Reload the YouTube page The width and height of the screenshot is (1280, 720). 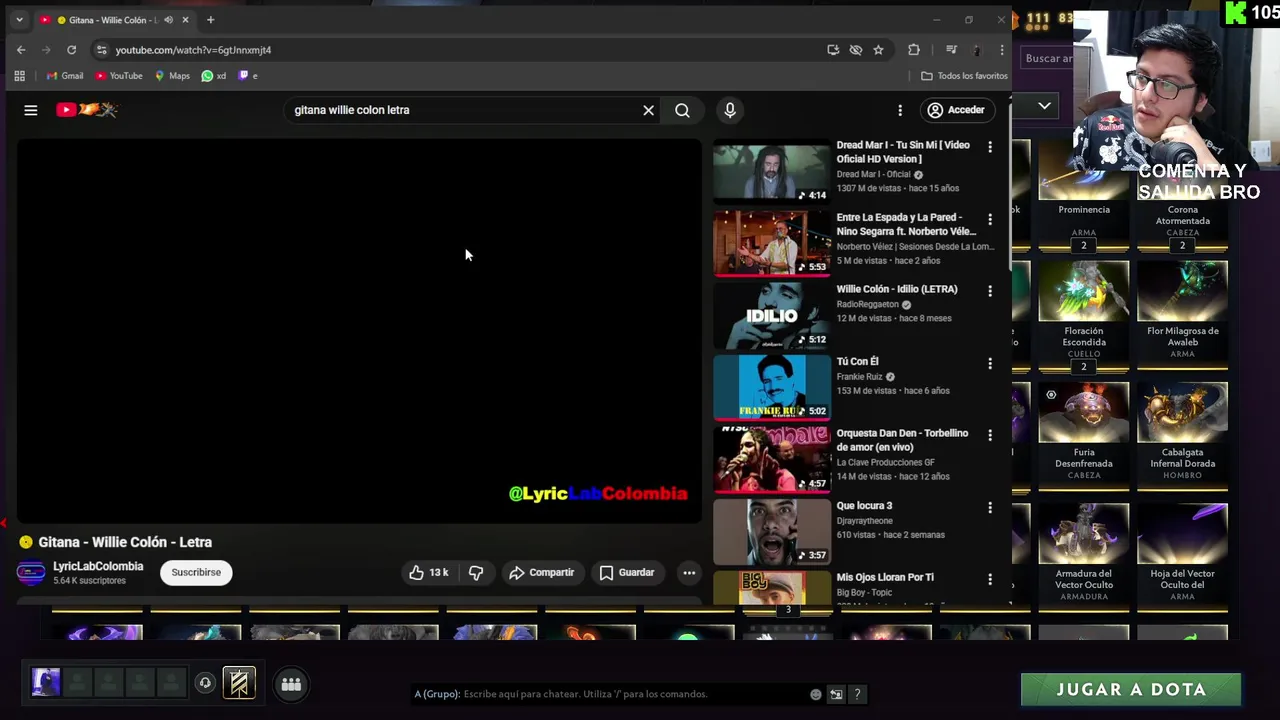point(71,50)
